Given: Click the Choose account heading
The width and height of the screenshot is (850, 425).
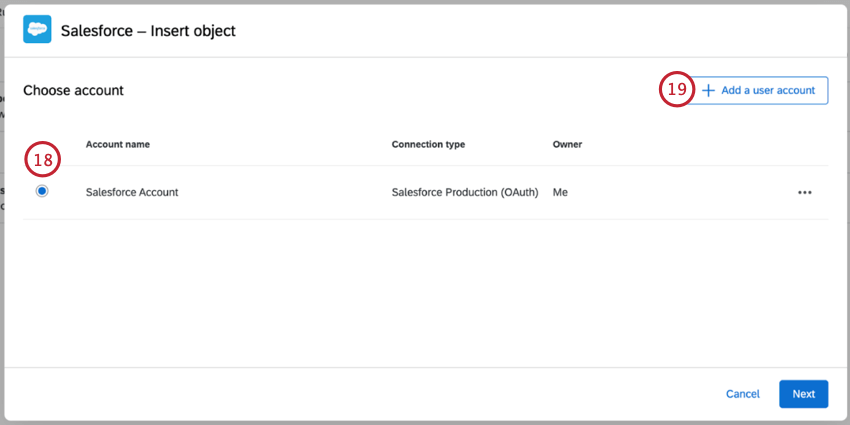Looking at the screenshot, I should 73,90.
